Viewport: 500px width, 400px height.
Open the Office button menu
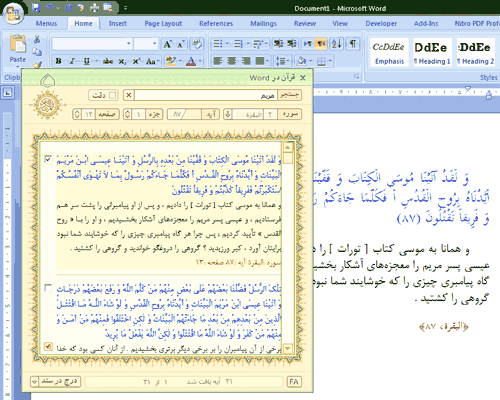tap(13, 13)
